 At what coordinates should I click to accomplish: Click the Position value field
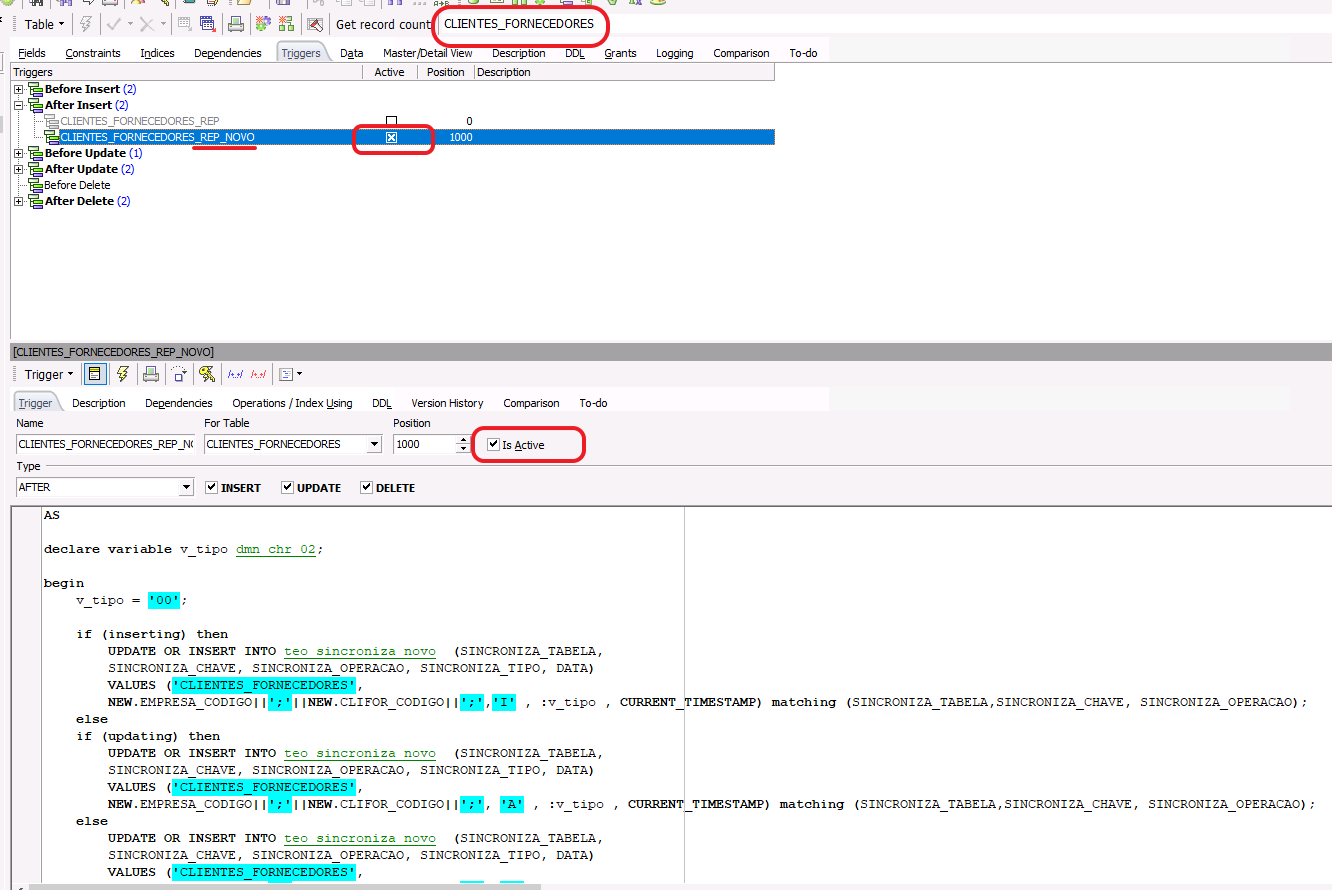424,444
